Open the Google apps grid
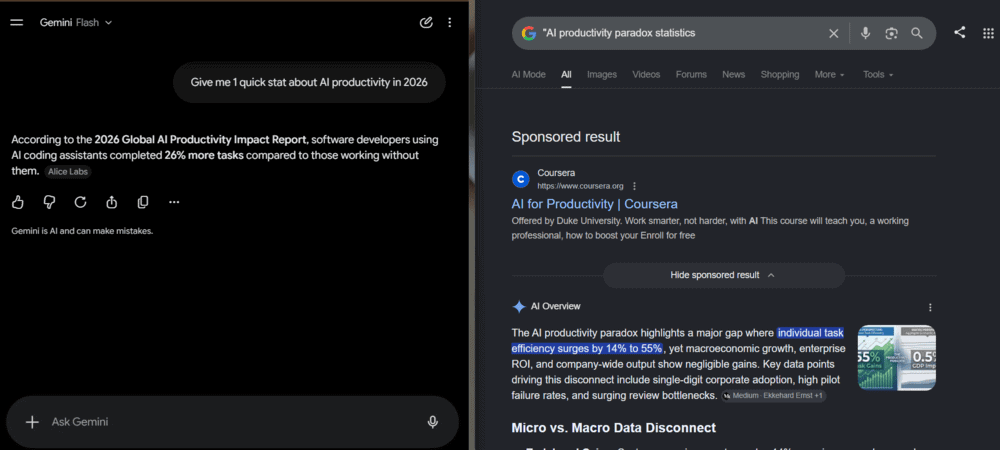 click(989, 33)
